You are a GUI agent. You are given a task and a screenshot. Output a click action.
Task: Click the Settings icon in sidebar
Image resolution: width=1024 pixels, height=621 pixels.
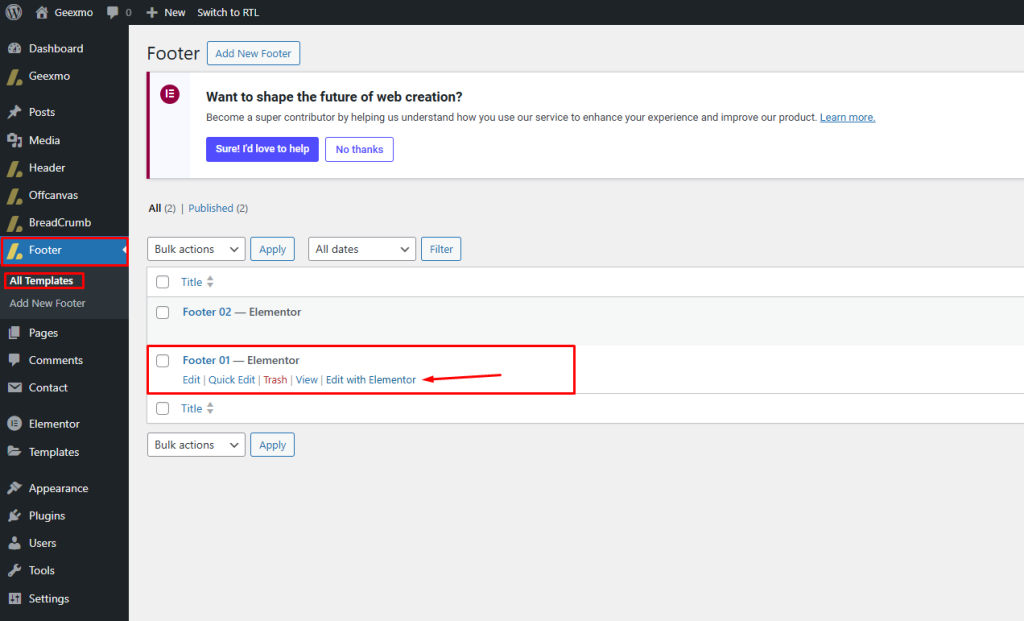pyautogui.click(x=14, y=599)
